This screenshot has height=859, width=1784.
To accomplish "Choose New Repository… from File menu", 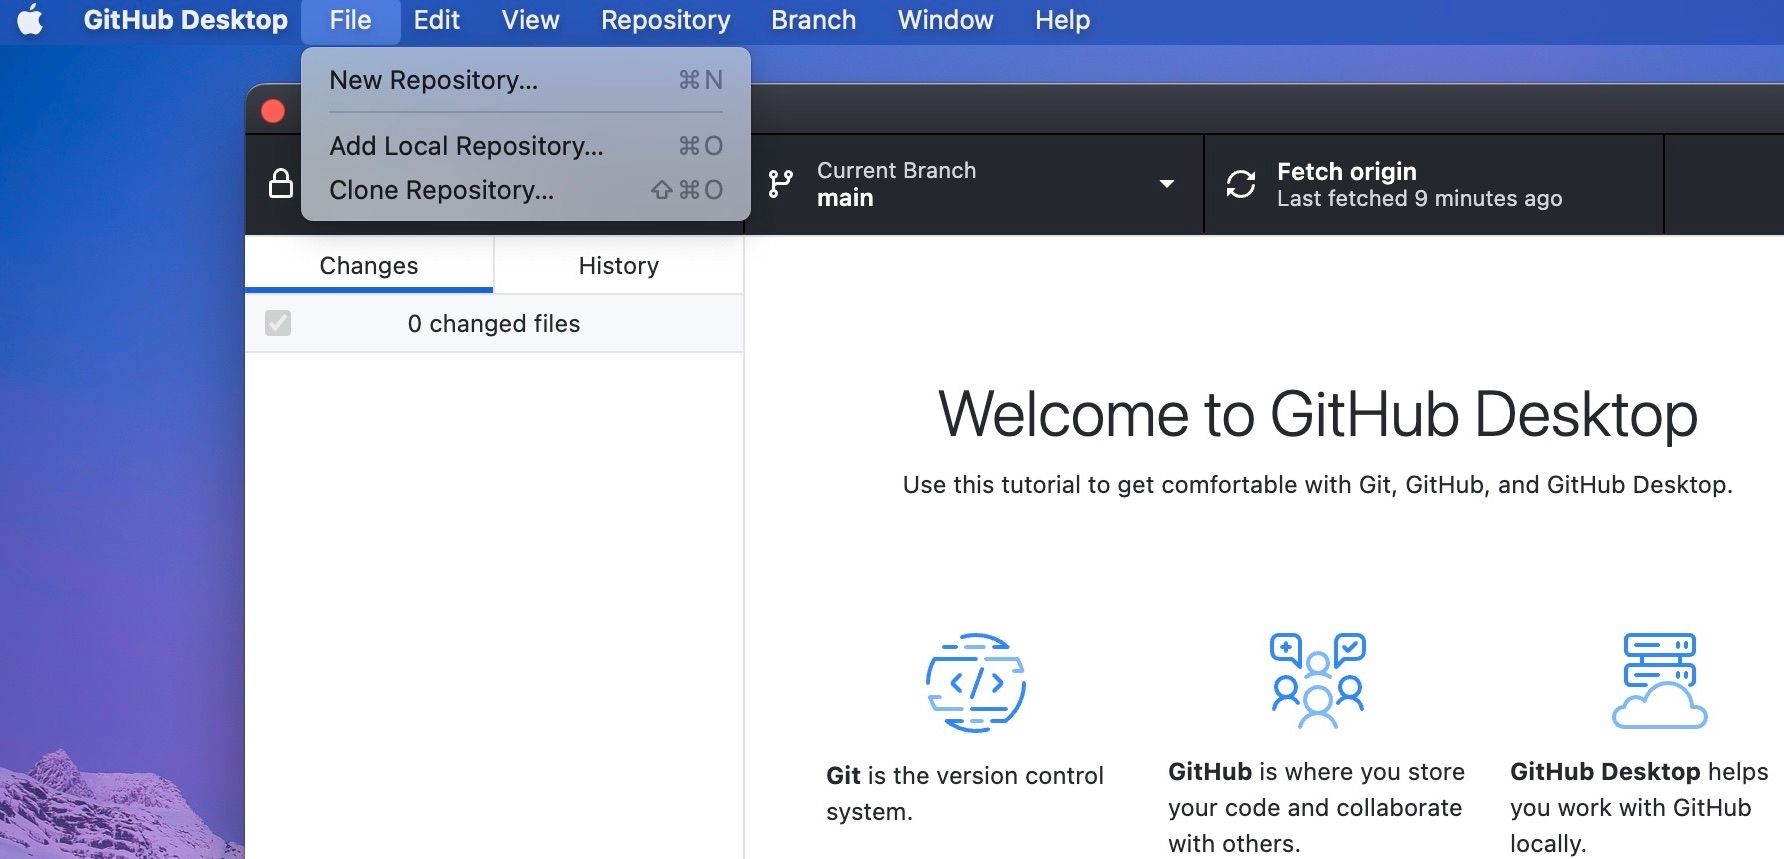I will point(526,80).
